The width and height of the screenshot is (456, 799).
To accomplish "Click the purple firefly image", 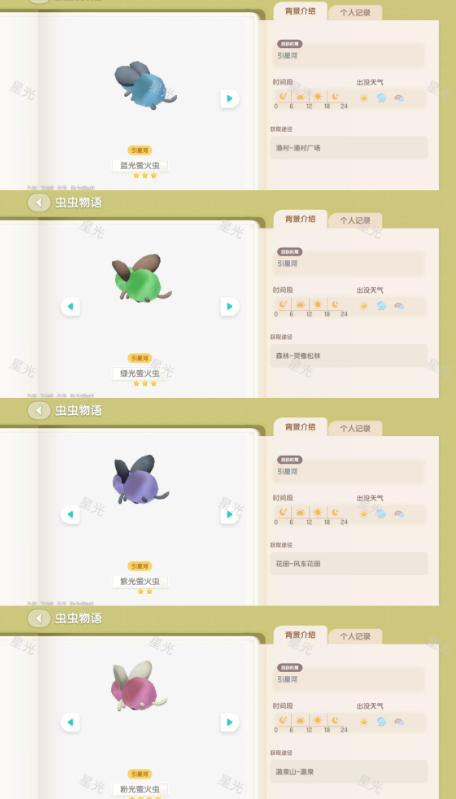I will [x=139, y=480].
